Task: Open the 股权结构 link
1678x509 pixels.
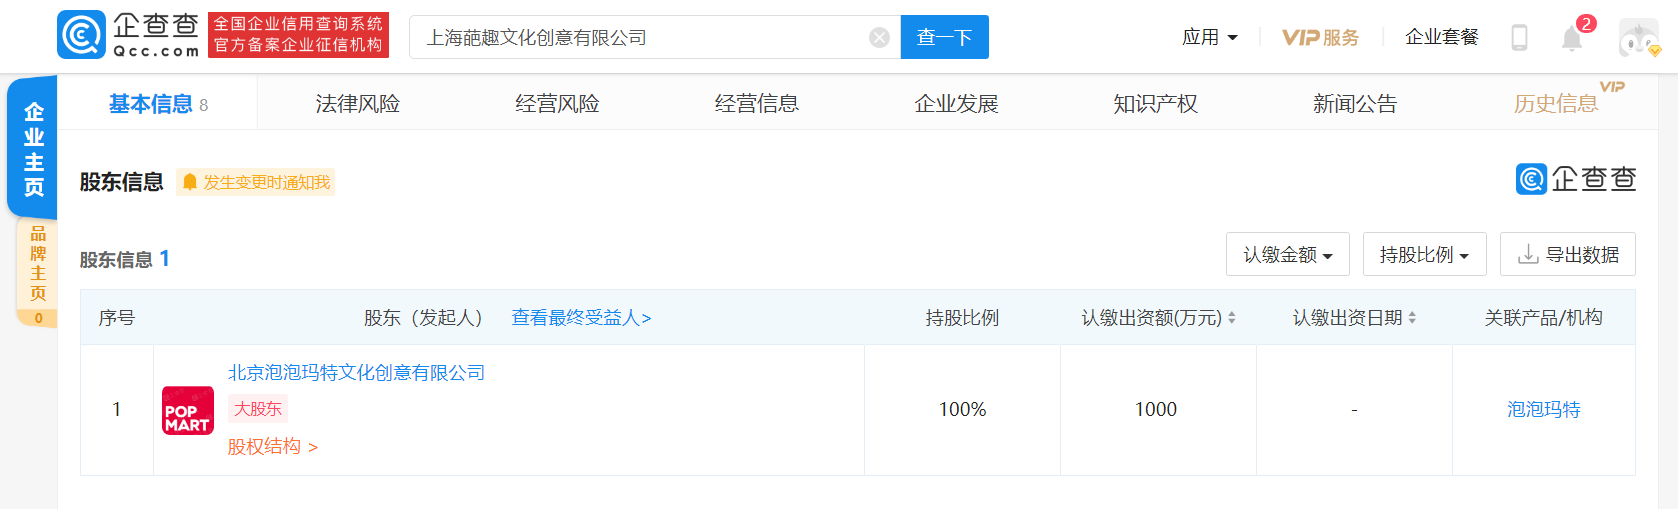Action: point(272,447)
